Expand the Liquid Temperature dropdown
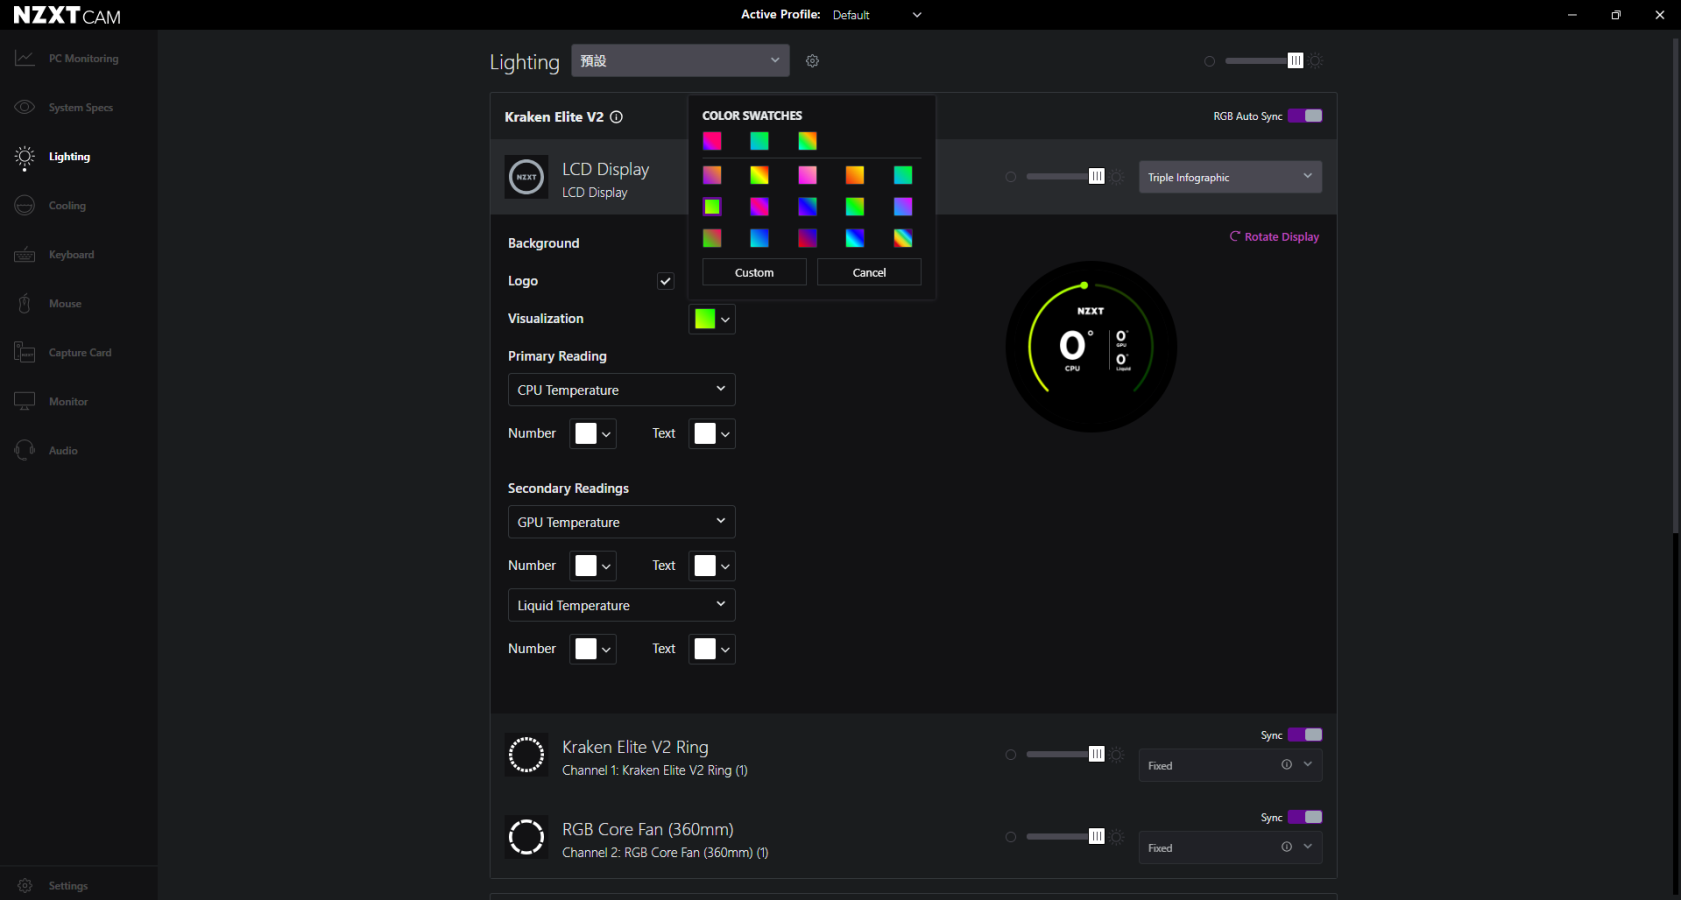The width and height of the screenshot is (1681, 900). point(621,605)
